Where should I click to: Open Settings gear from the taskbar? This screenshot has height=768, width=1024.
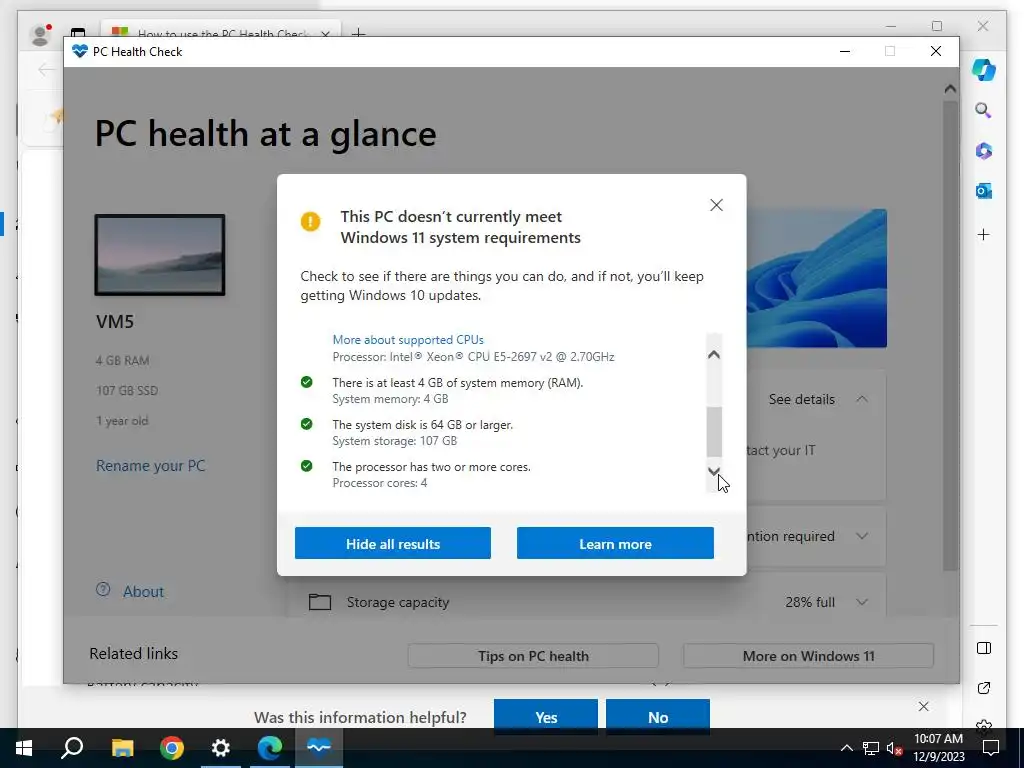[221, 748]
